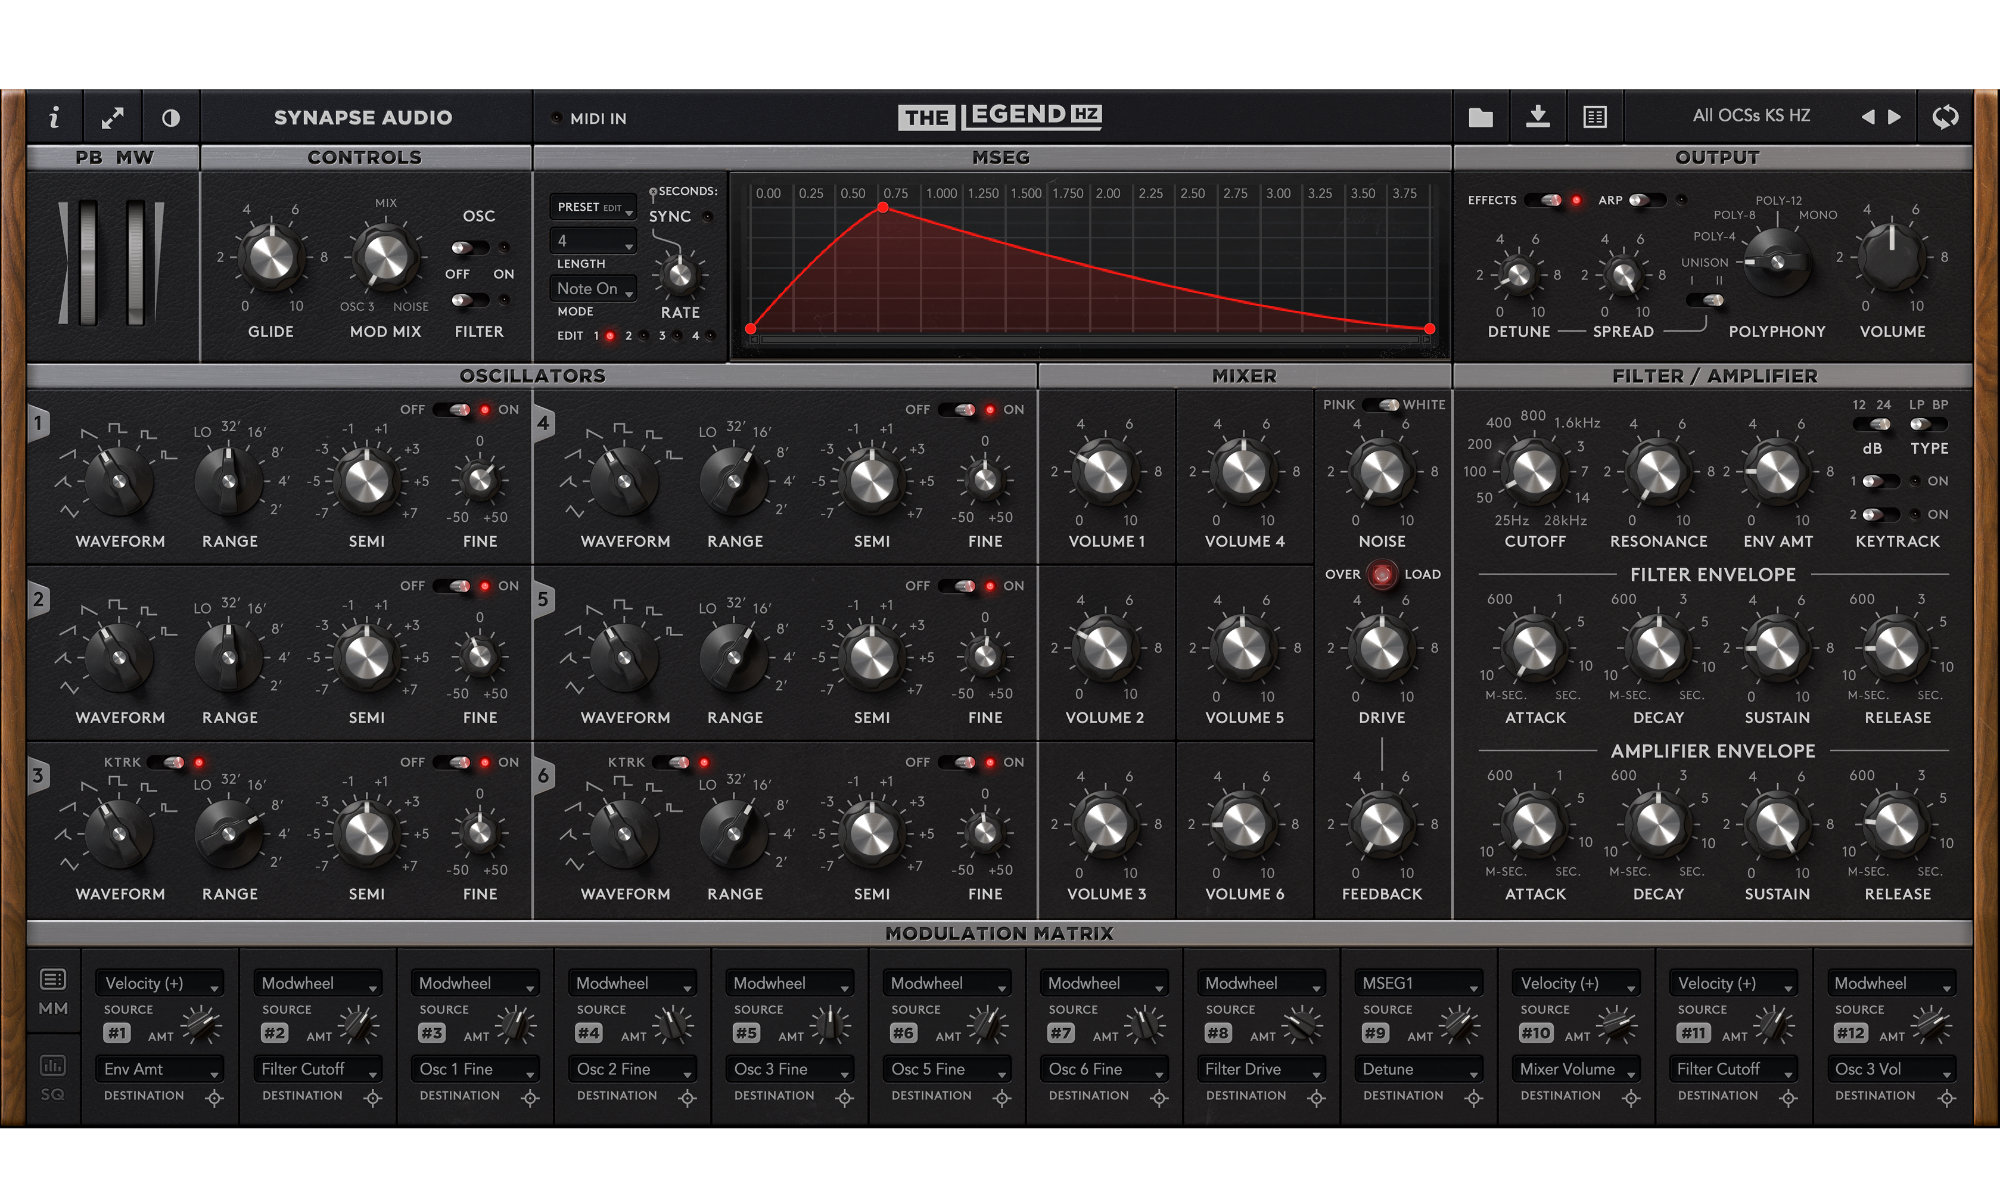Click the save preset download icon
Image resolution: width=2000 pixels, height=1200 pixels.
[1538, 118]
